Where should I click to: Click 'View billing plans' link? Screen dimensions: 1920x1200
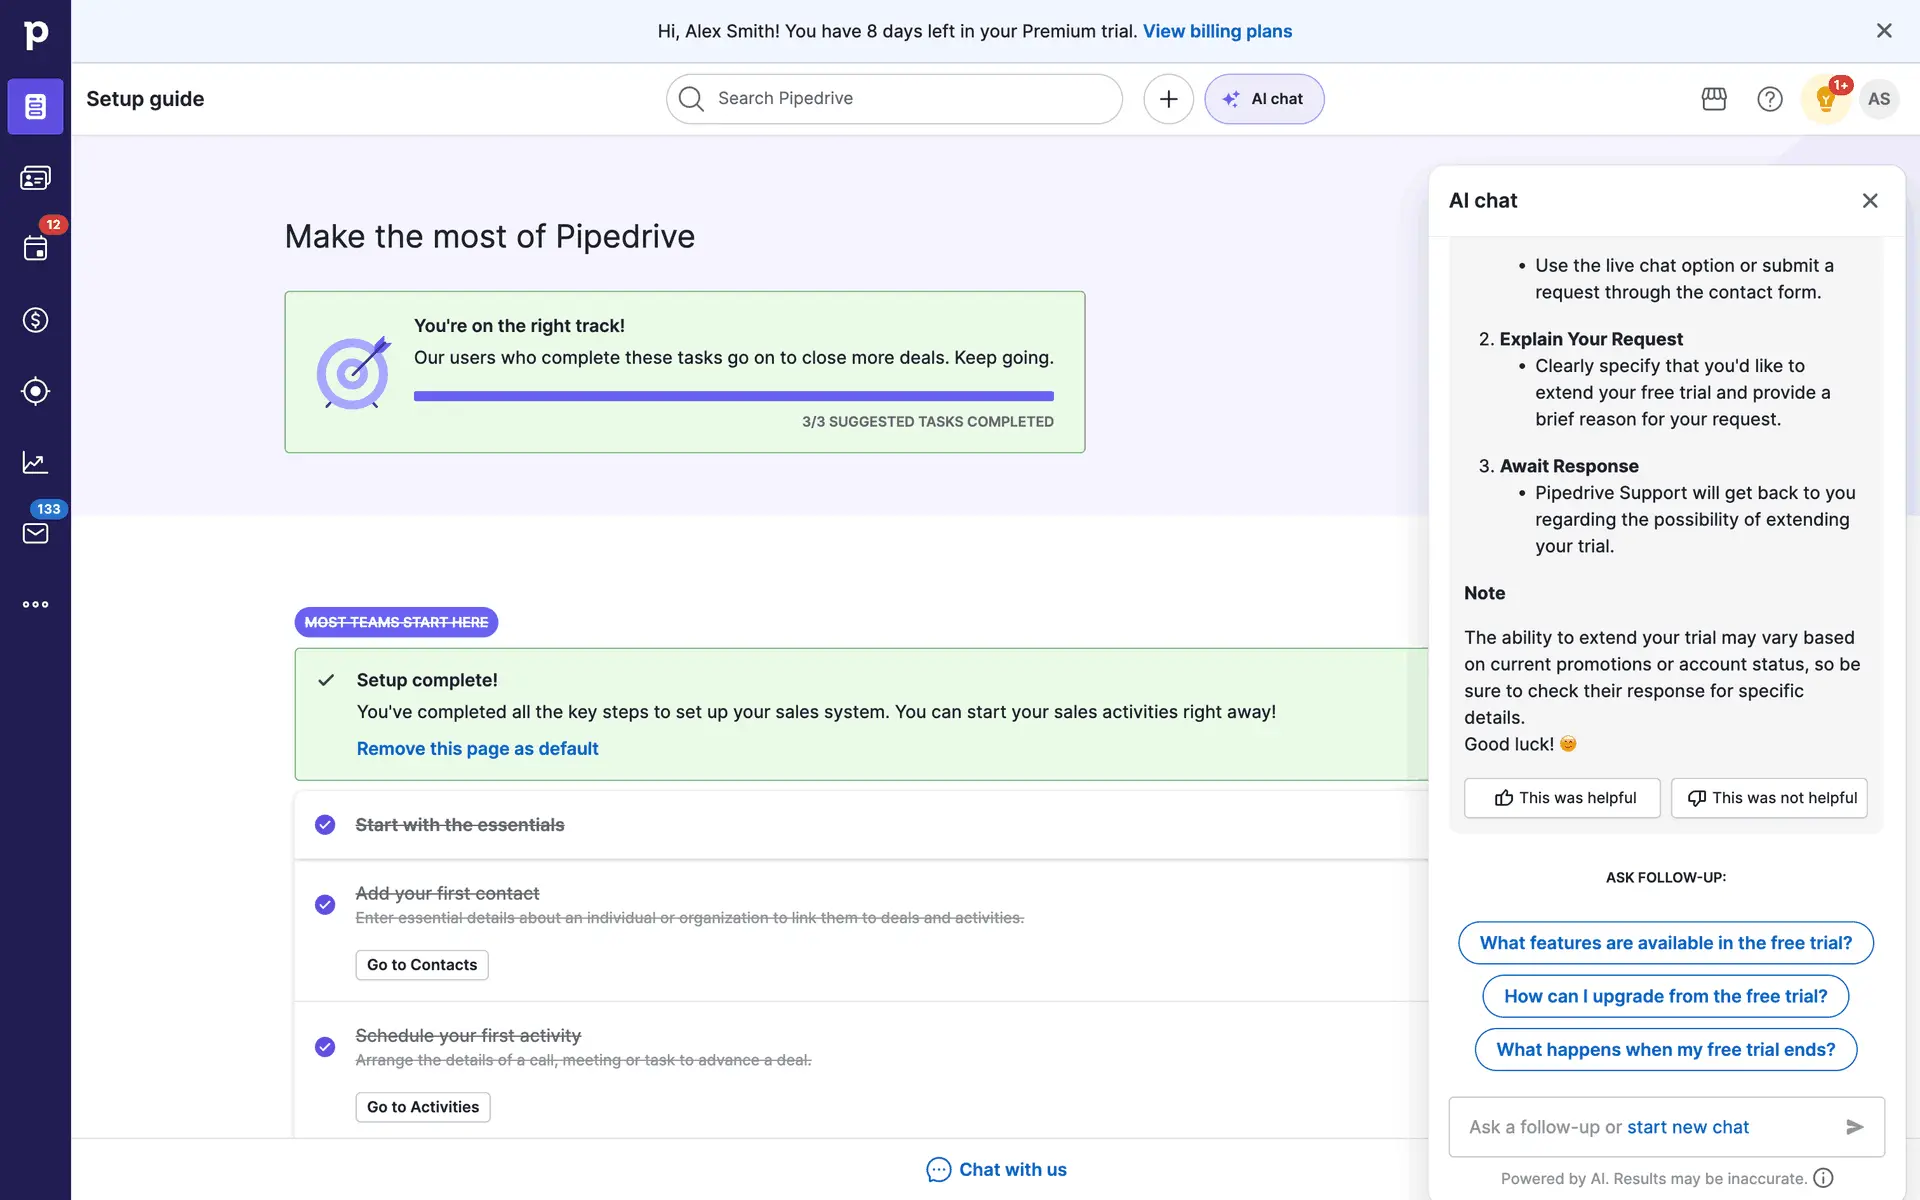(x=1217, y=31)
